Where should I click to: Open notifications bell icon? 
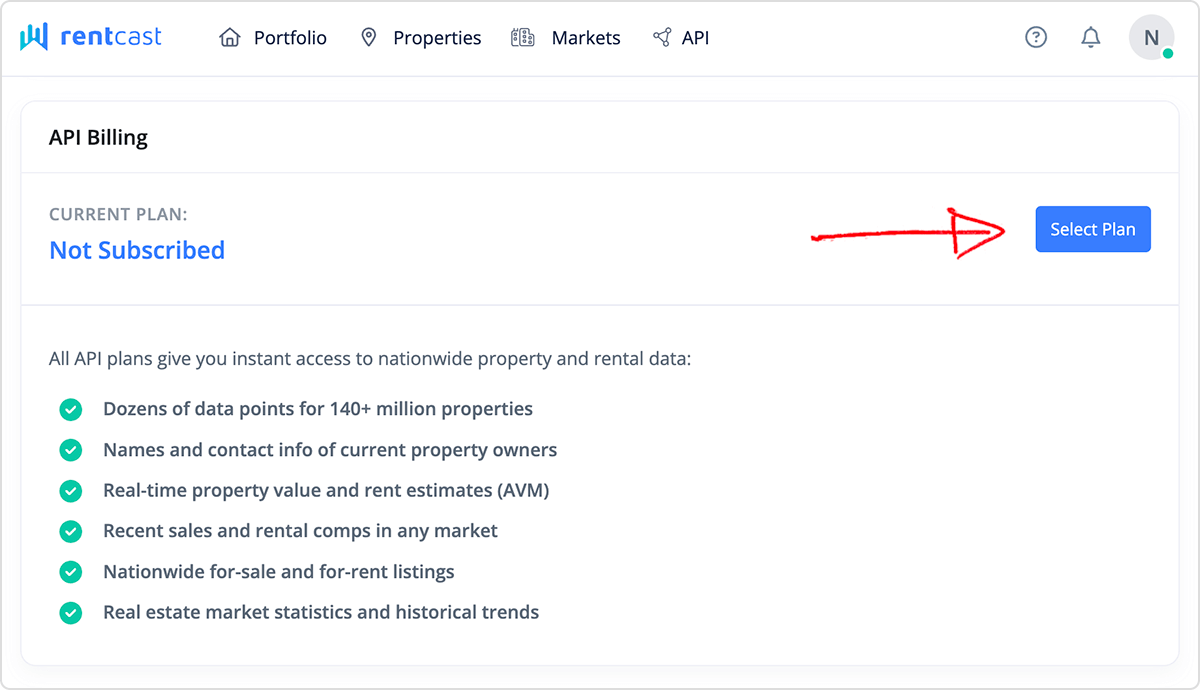(x=1091, y=38)
